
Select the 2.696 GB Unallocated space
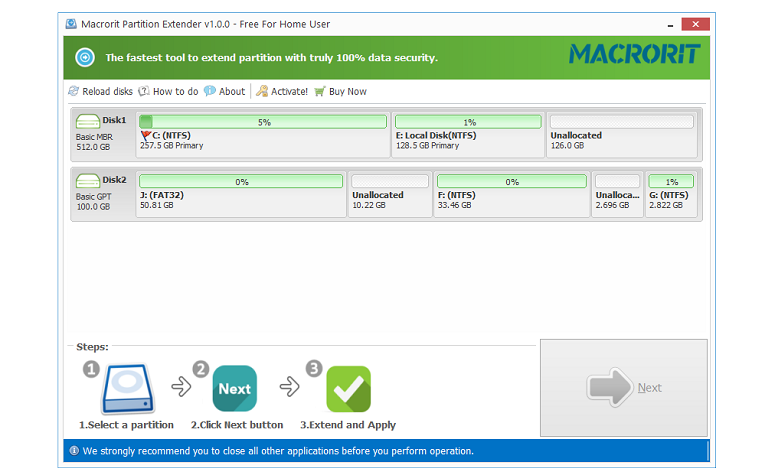pos(617,194)
